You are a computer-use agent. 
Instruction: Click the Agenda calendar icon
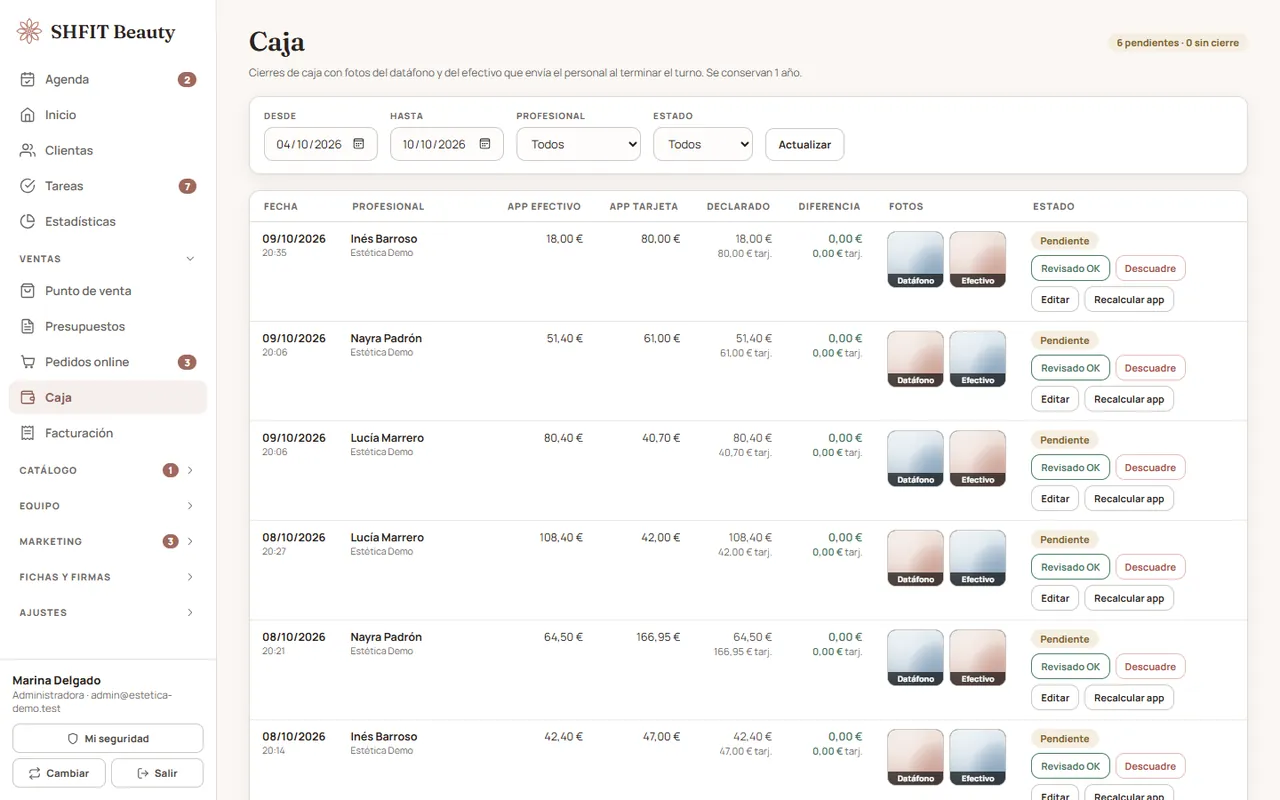28,79
